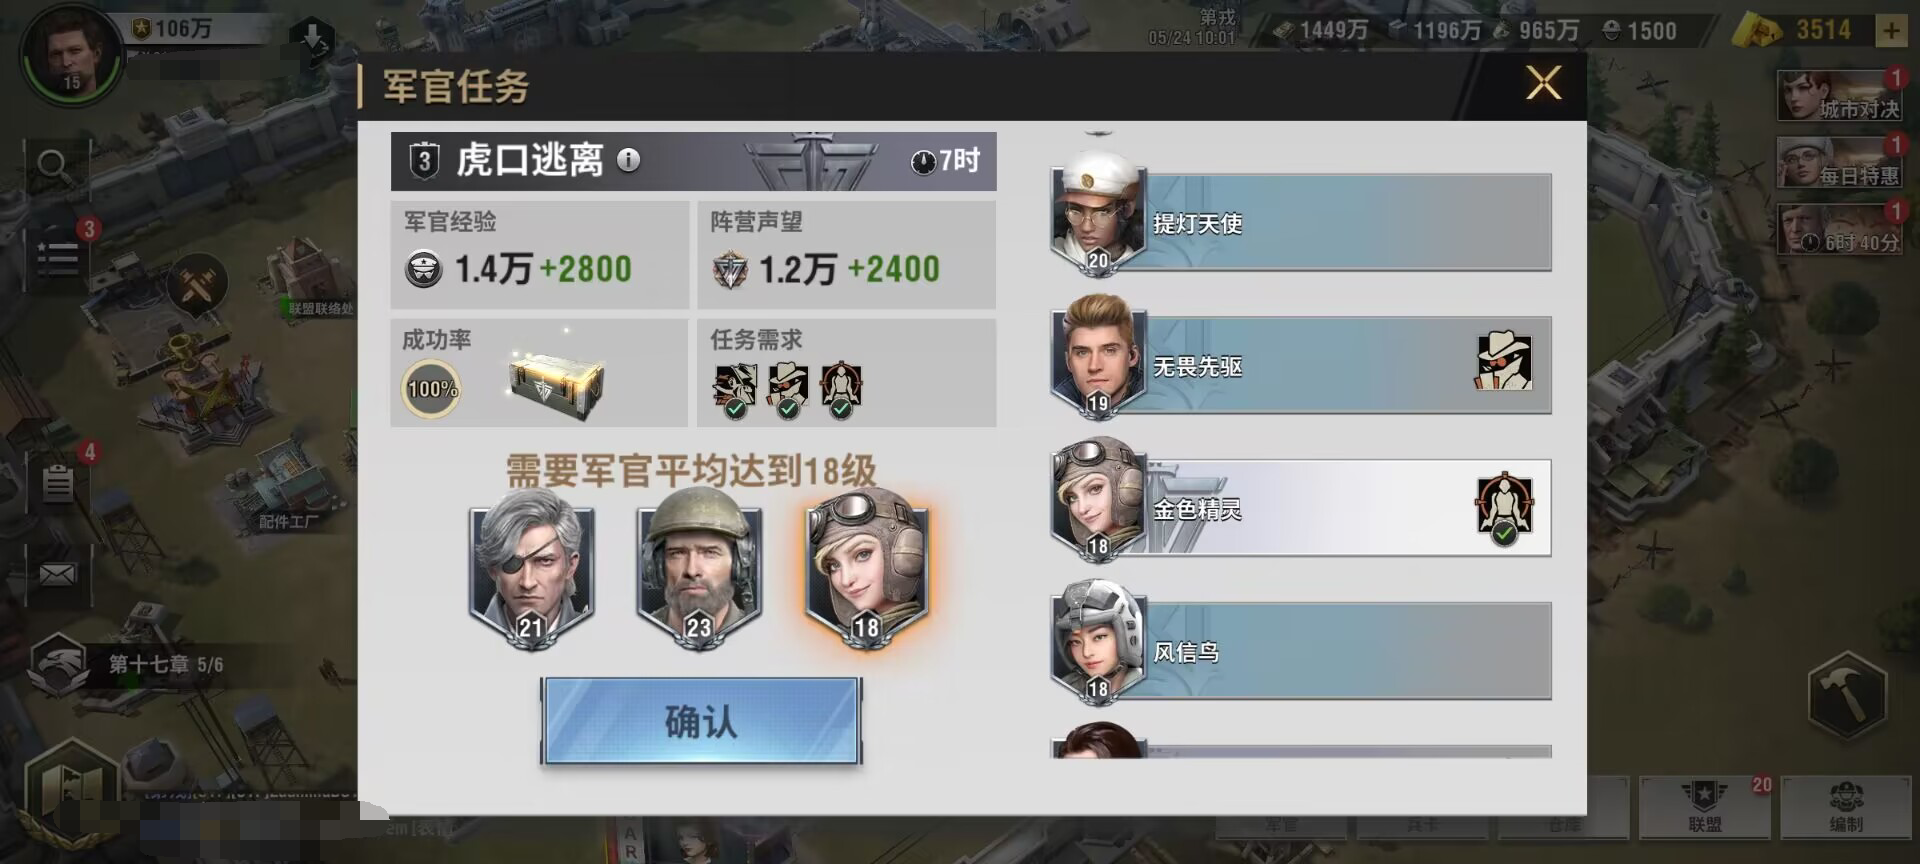Screen dimensions: 1920x864
Task: Click the download arrow icon at top
Action: (x=312, y=40)
